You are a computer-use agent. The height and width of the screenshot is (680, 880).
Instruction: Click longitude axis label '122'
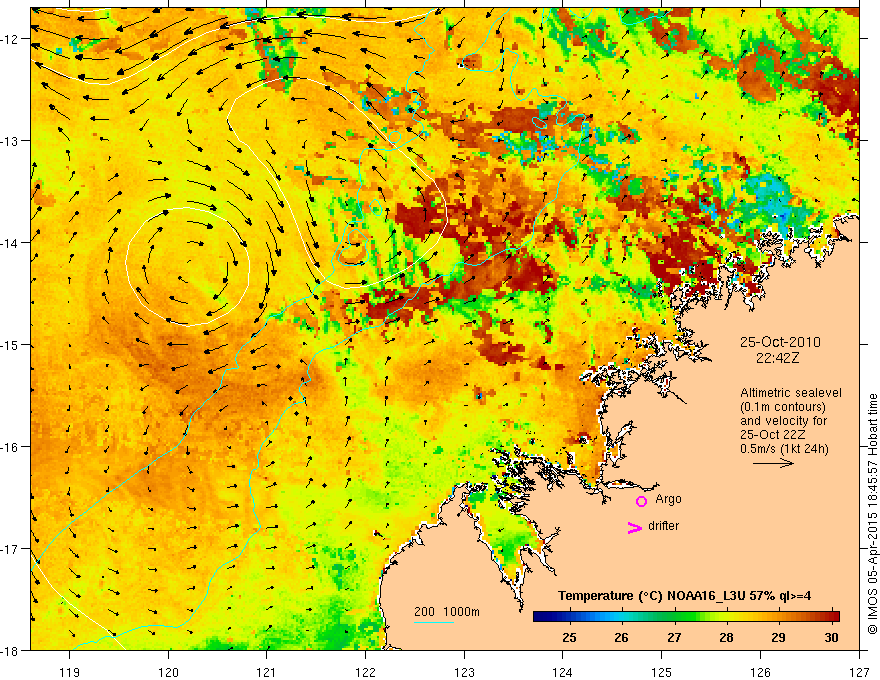click(x=365, y=672)
